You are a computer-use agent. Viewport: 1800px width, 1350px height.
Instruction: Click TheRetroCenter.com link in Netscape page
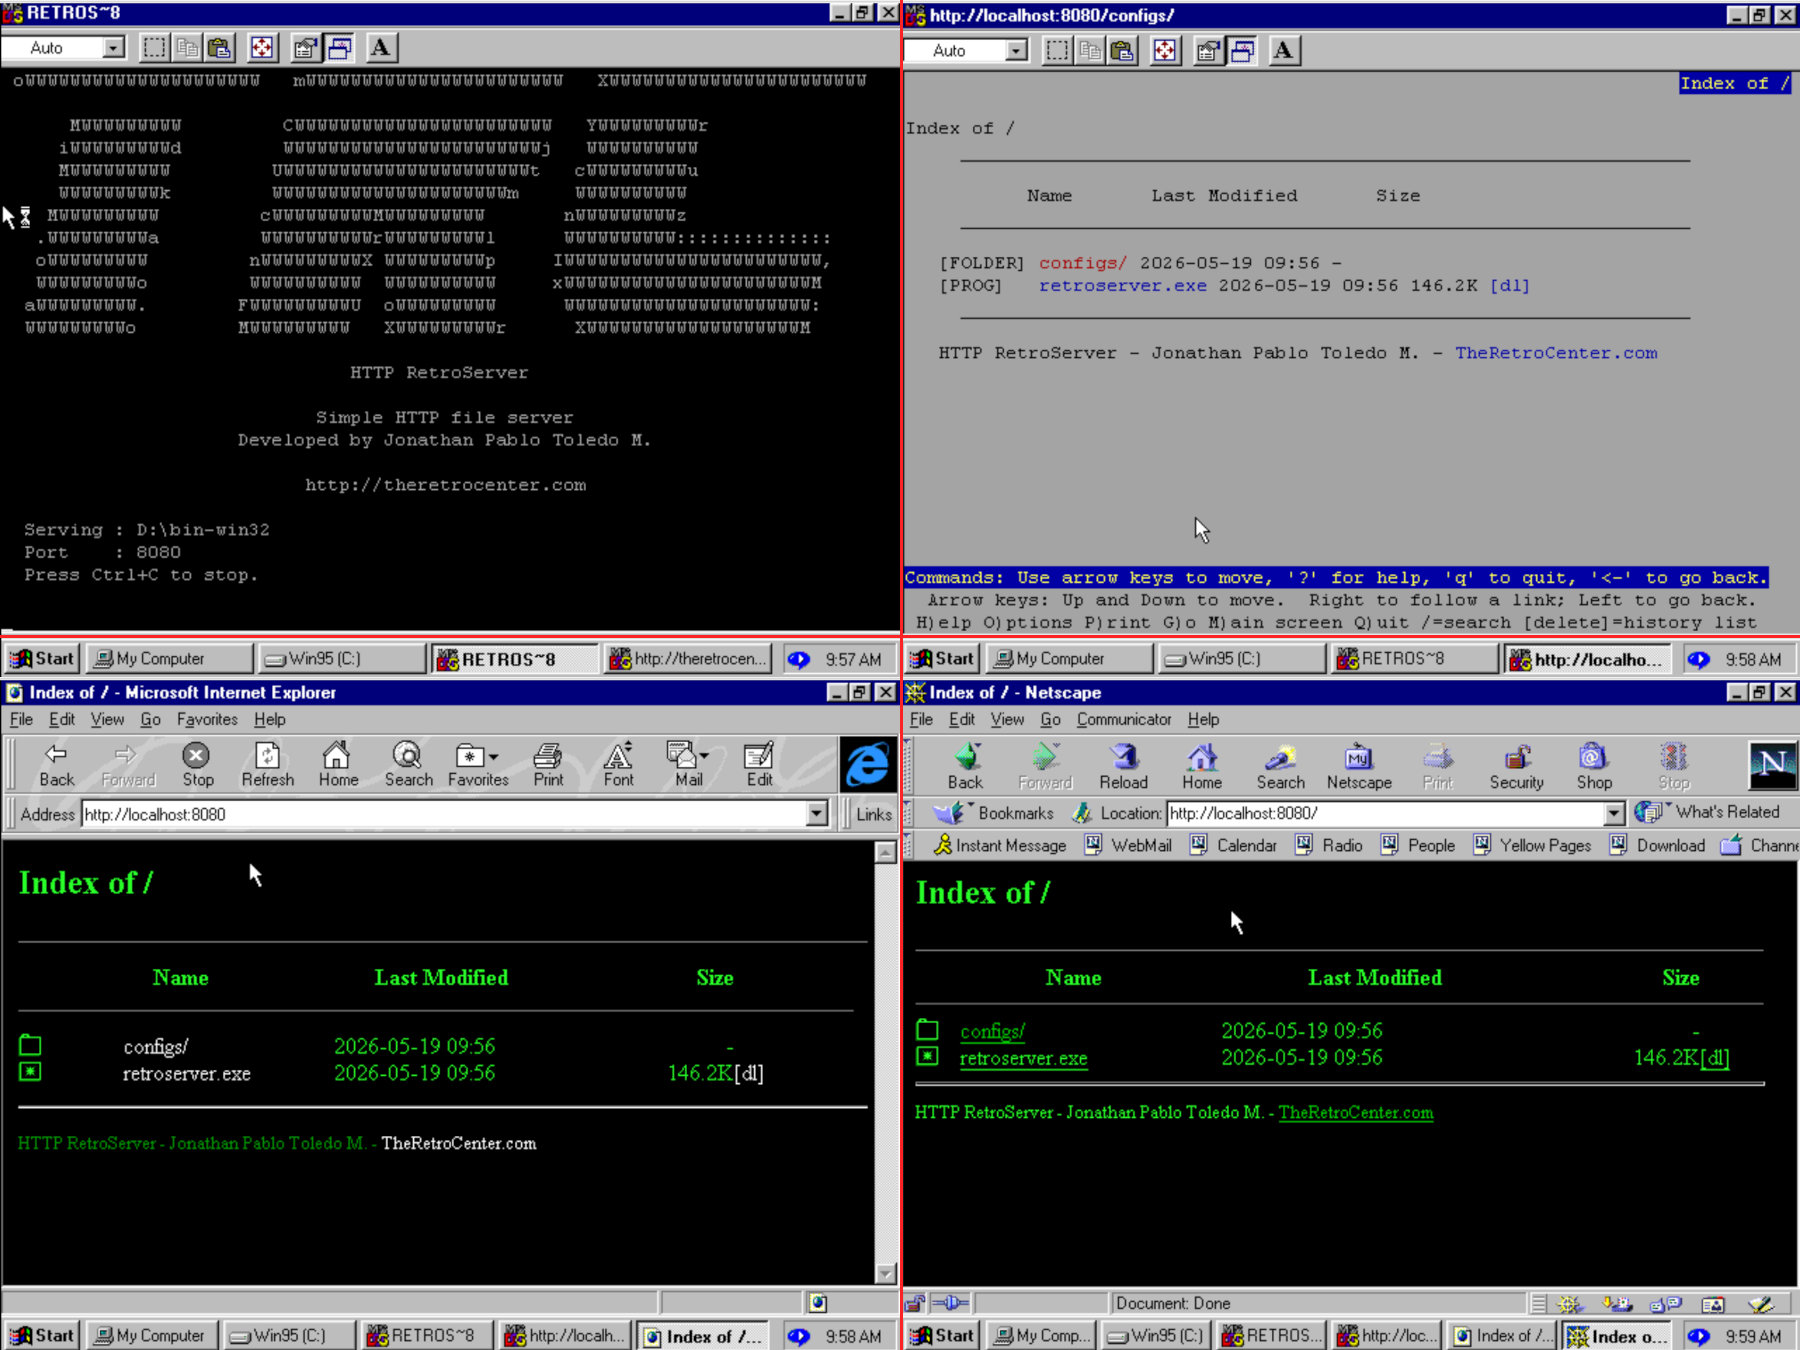[1355, 1112]
